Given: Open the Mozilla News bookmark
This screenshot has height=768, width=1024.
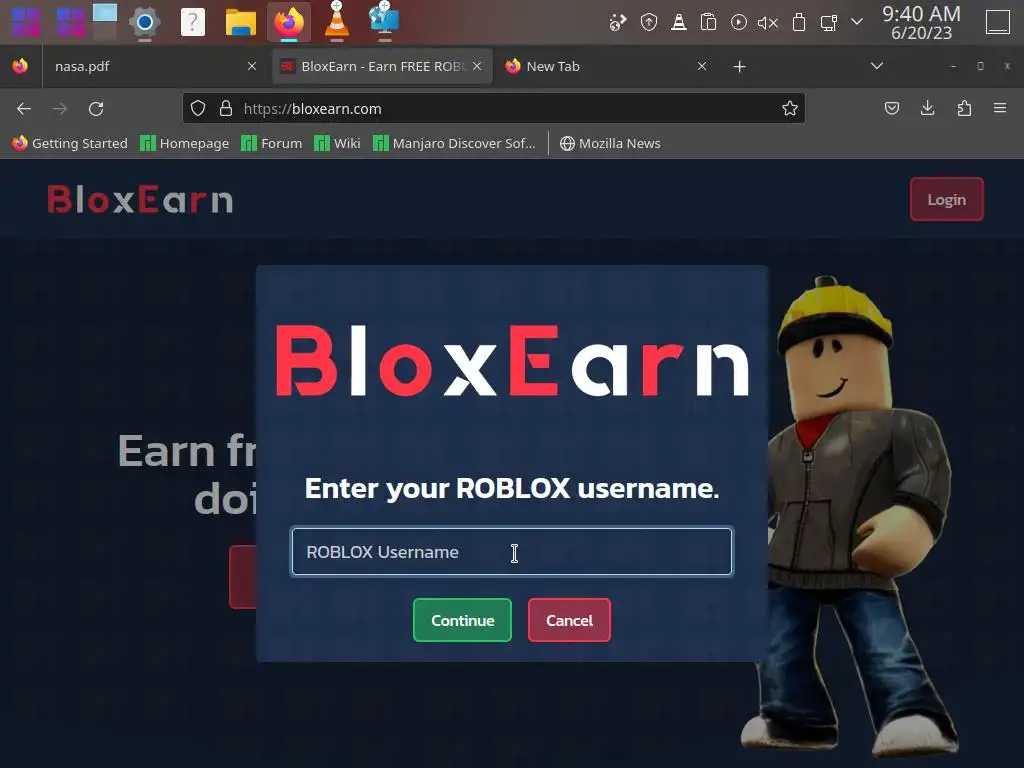Looking at the screenshot, I should [x=610, y=143].
